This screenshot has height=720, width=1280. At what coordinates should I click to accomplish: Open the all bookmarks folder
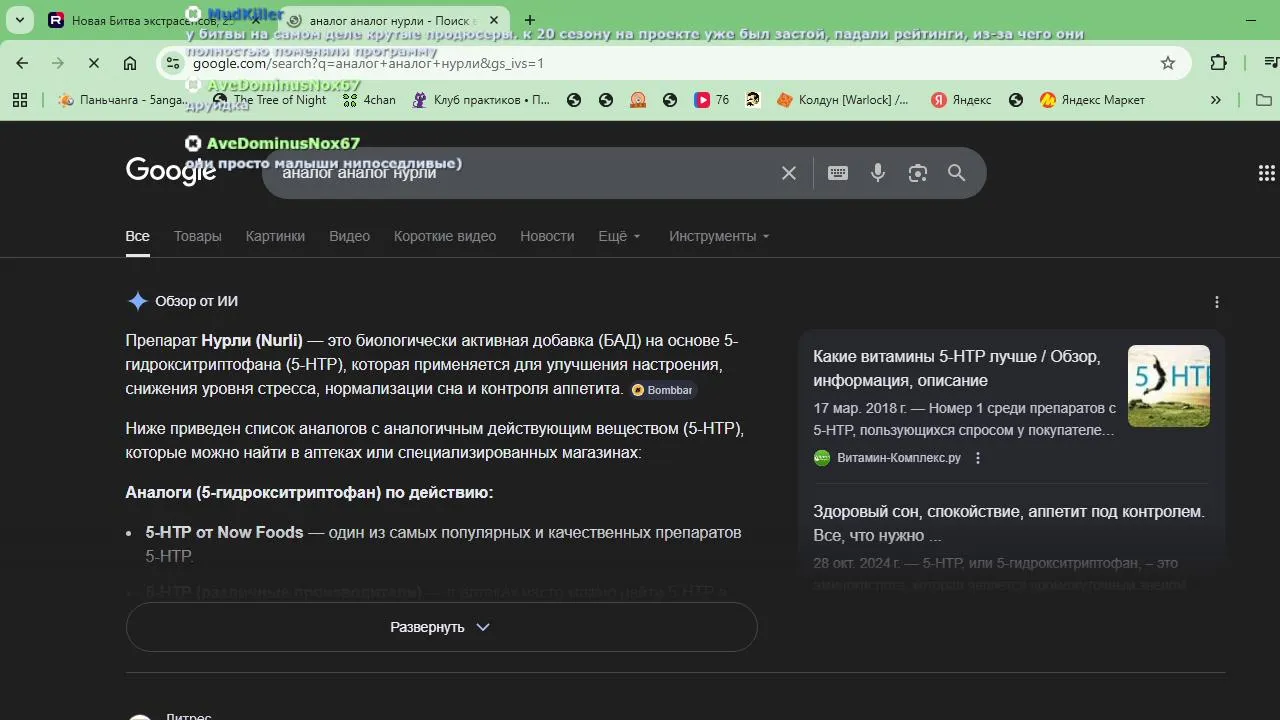(1263, 100)
